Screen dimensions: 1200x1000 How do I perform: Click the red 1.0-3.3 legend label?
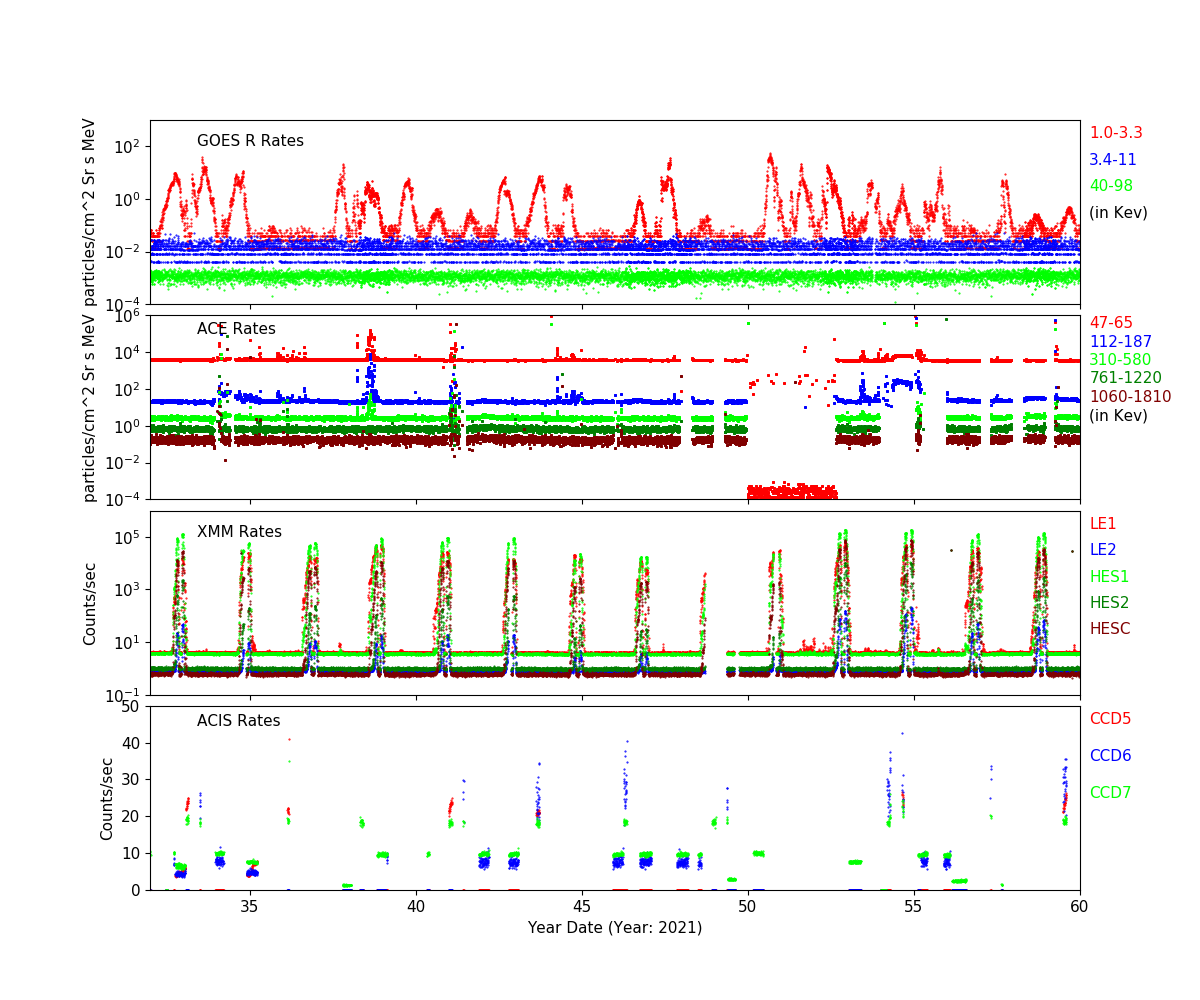(1115, 133)
